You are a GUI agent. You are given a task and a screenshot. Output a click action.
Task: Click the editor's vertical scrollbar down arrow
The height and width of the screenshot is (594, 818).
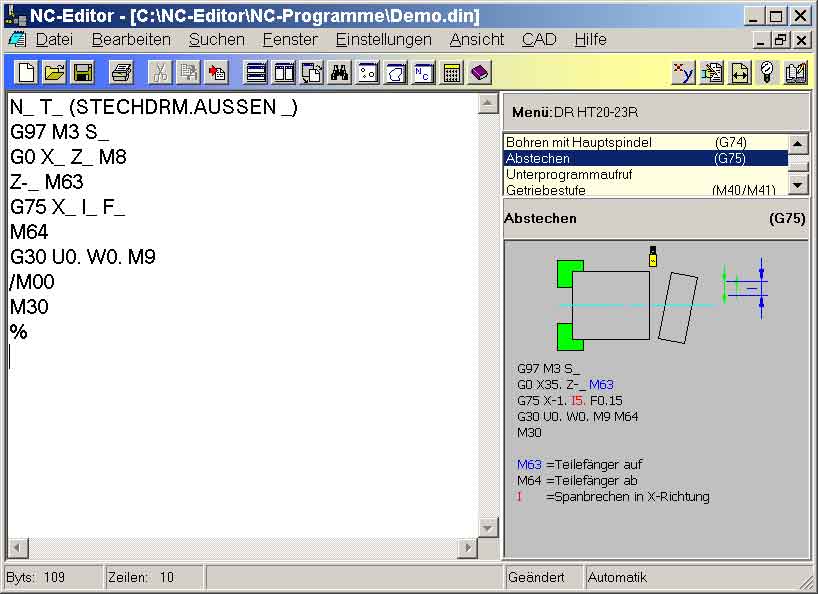[x=488, y=527]
